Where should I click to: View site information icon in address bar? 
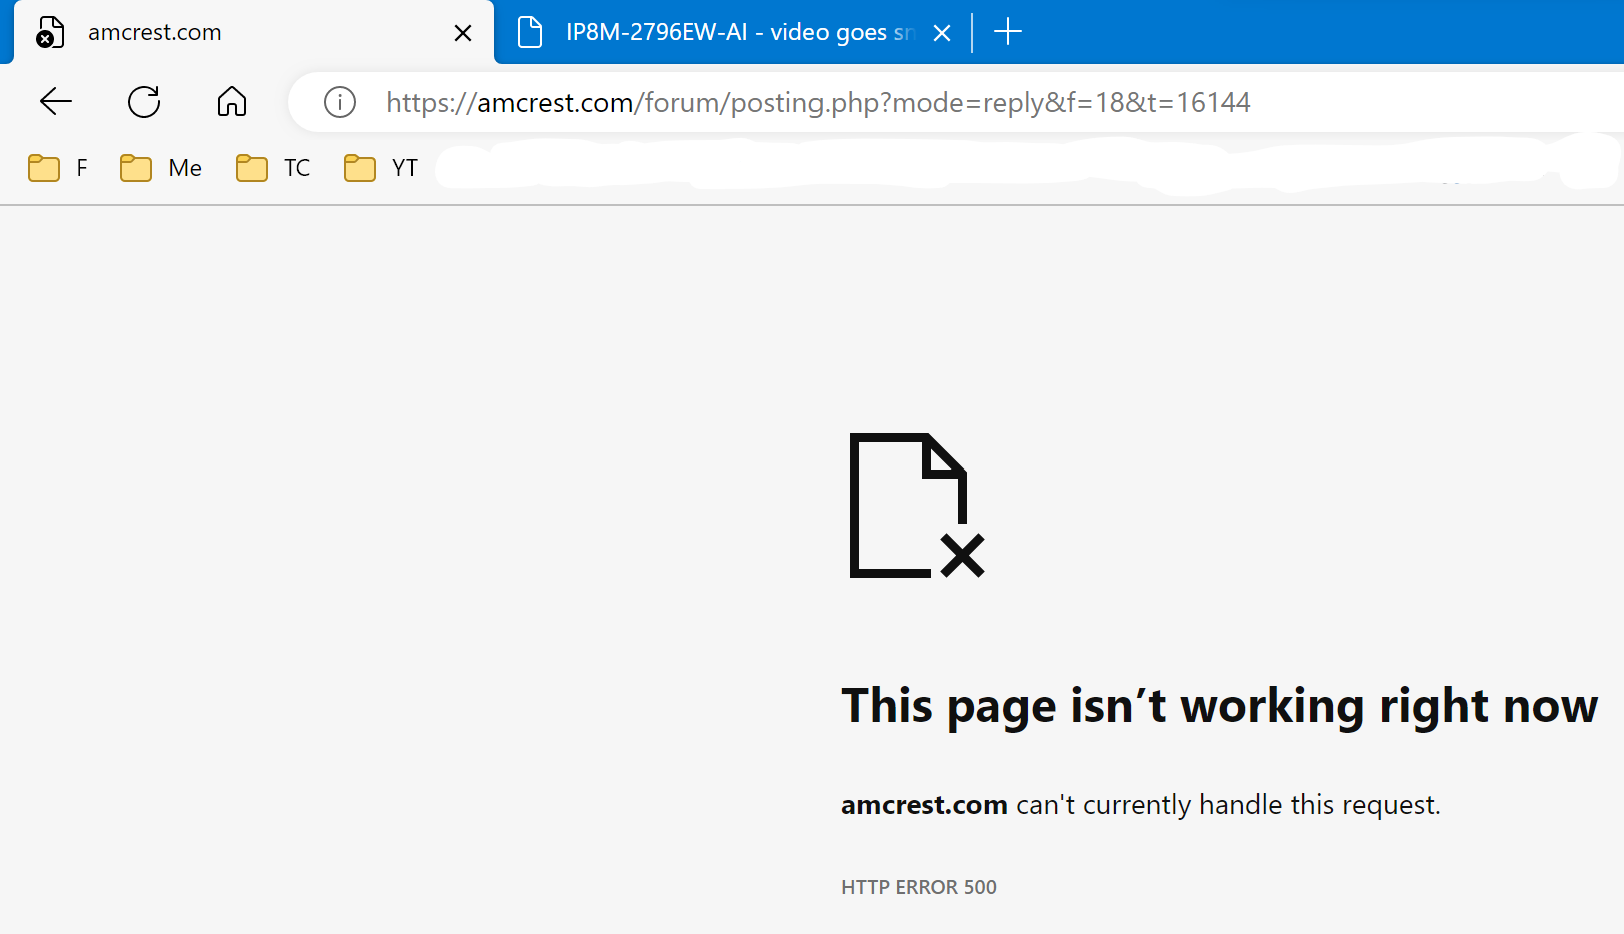[x=340, y=102]
